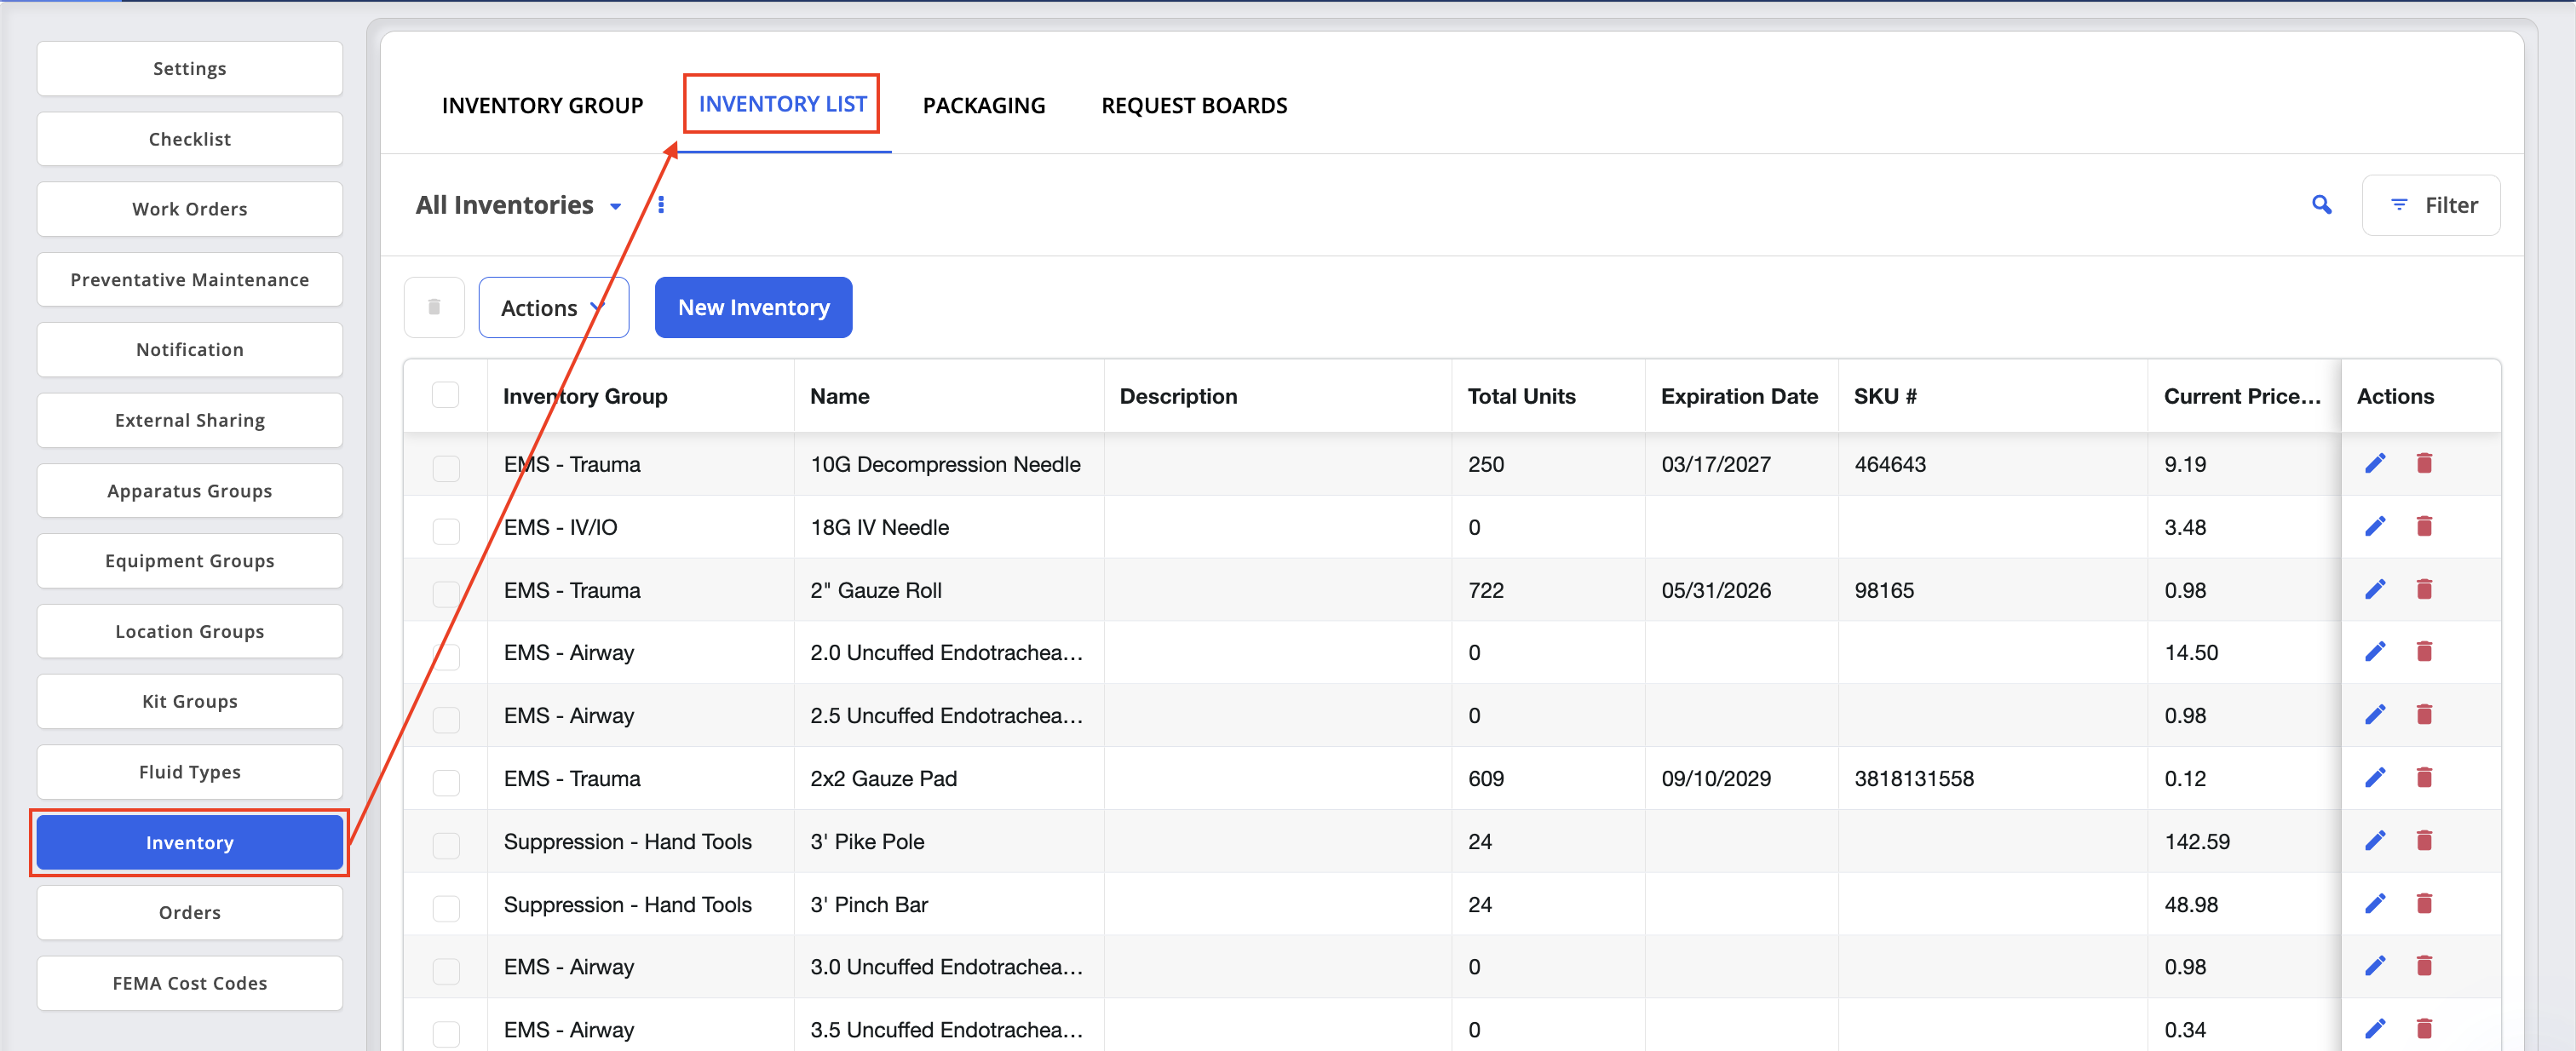
Task: Select Inventory in the sidebar
Action: click(x=190, y=842)
